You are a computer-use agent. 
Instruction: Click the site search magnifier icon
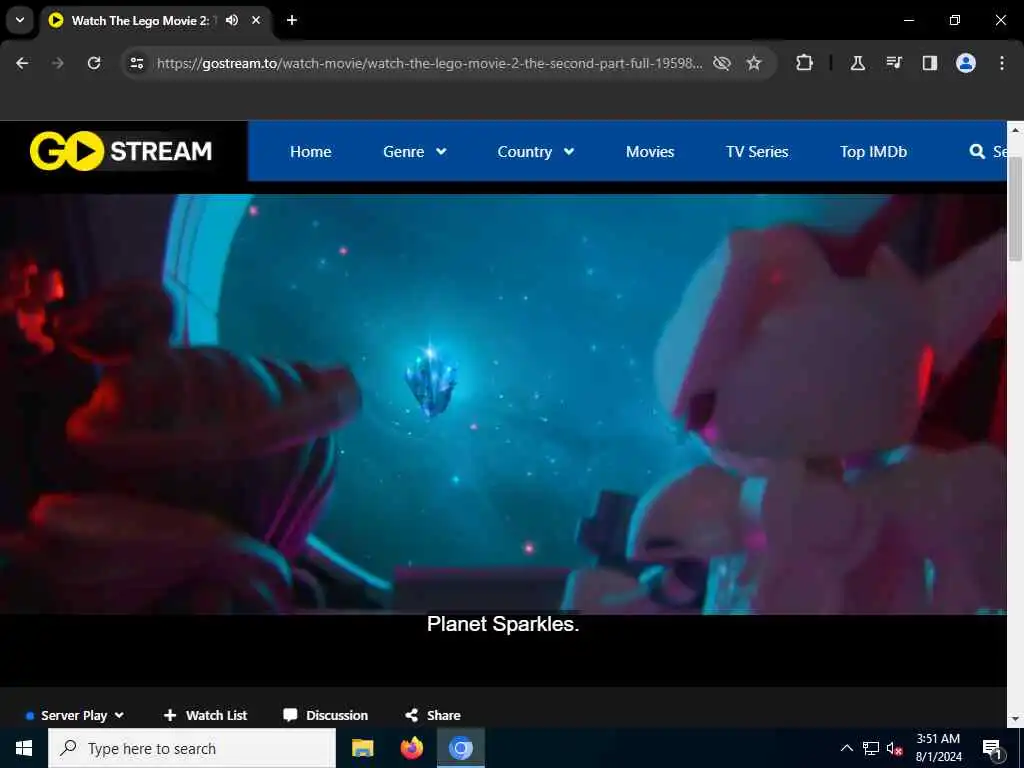[x=977, y=152]
